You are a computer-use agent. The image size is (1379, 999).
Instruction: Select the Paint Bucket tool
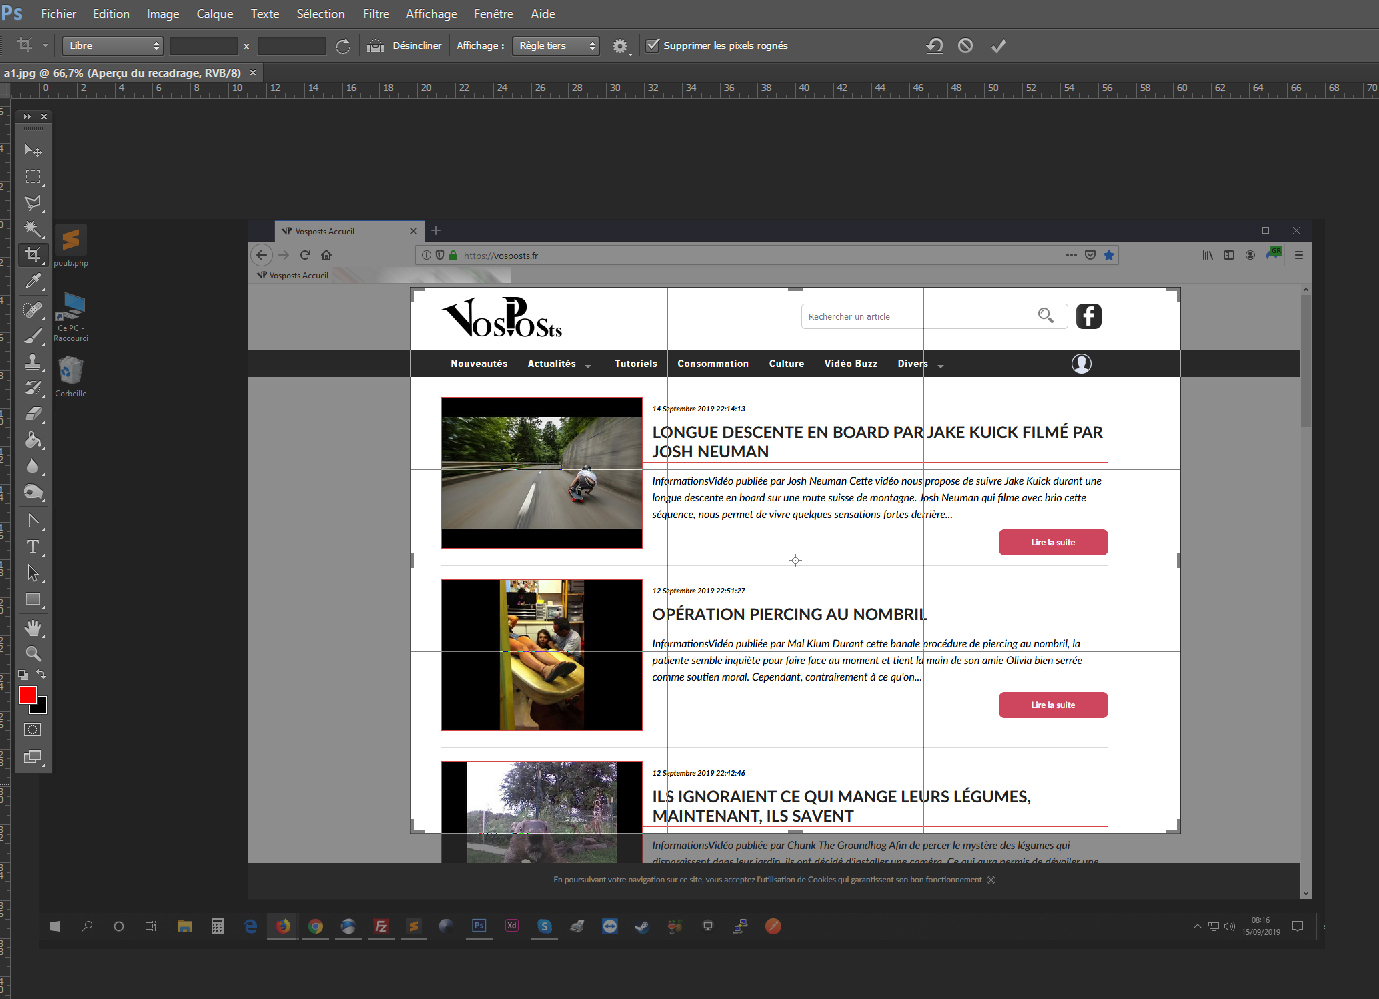tap(33, 440)
